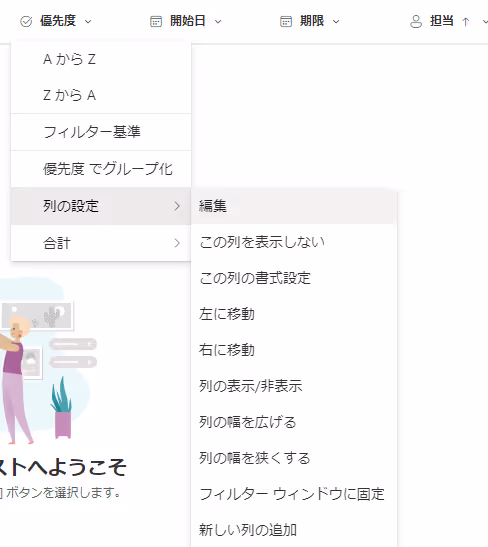Click 新しい列の追加
This screenshot has height=547, width=488.
294,530
